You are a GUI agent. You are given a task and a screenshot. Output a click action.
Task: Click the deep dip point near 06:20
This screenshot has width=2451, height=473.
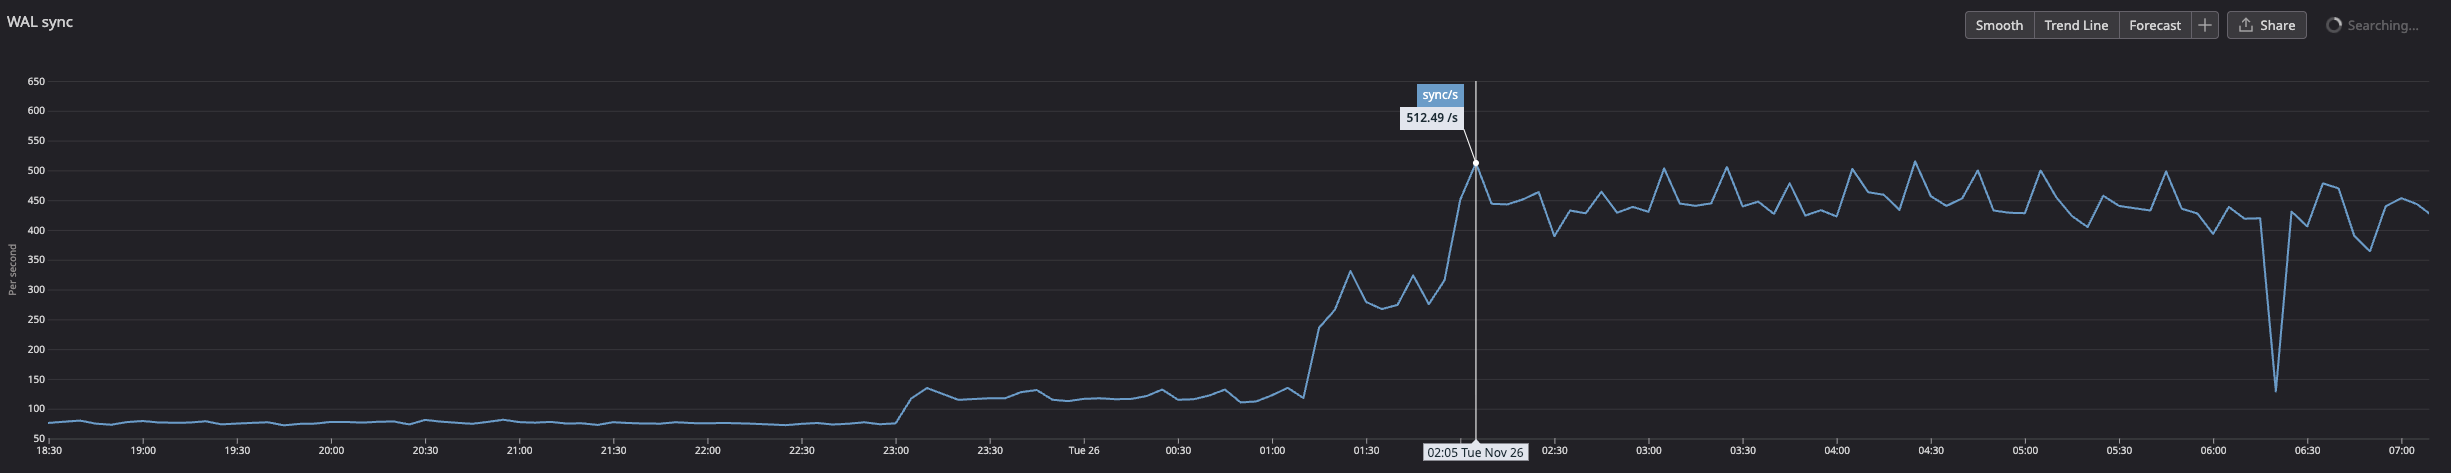point(2276,390)
